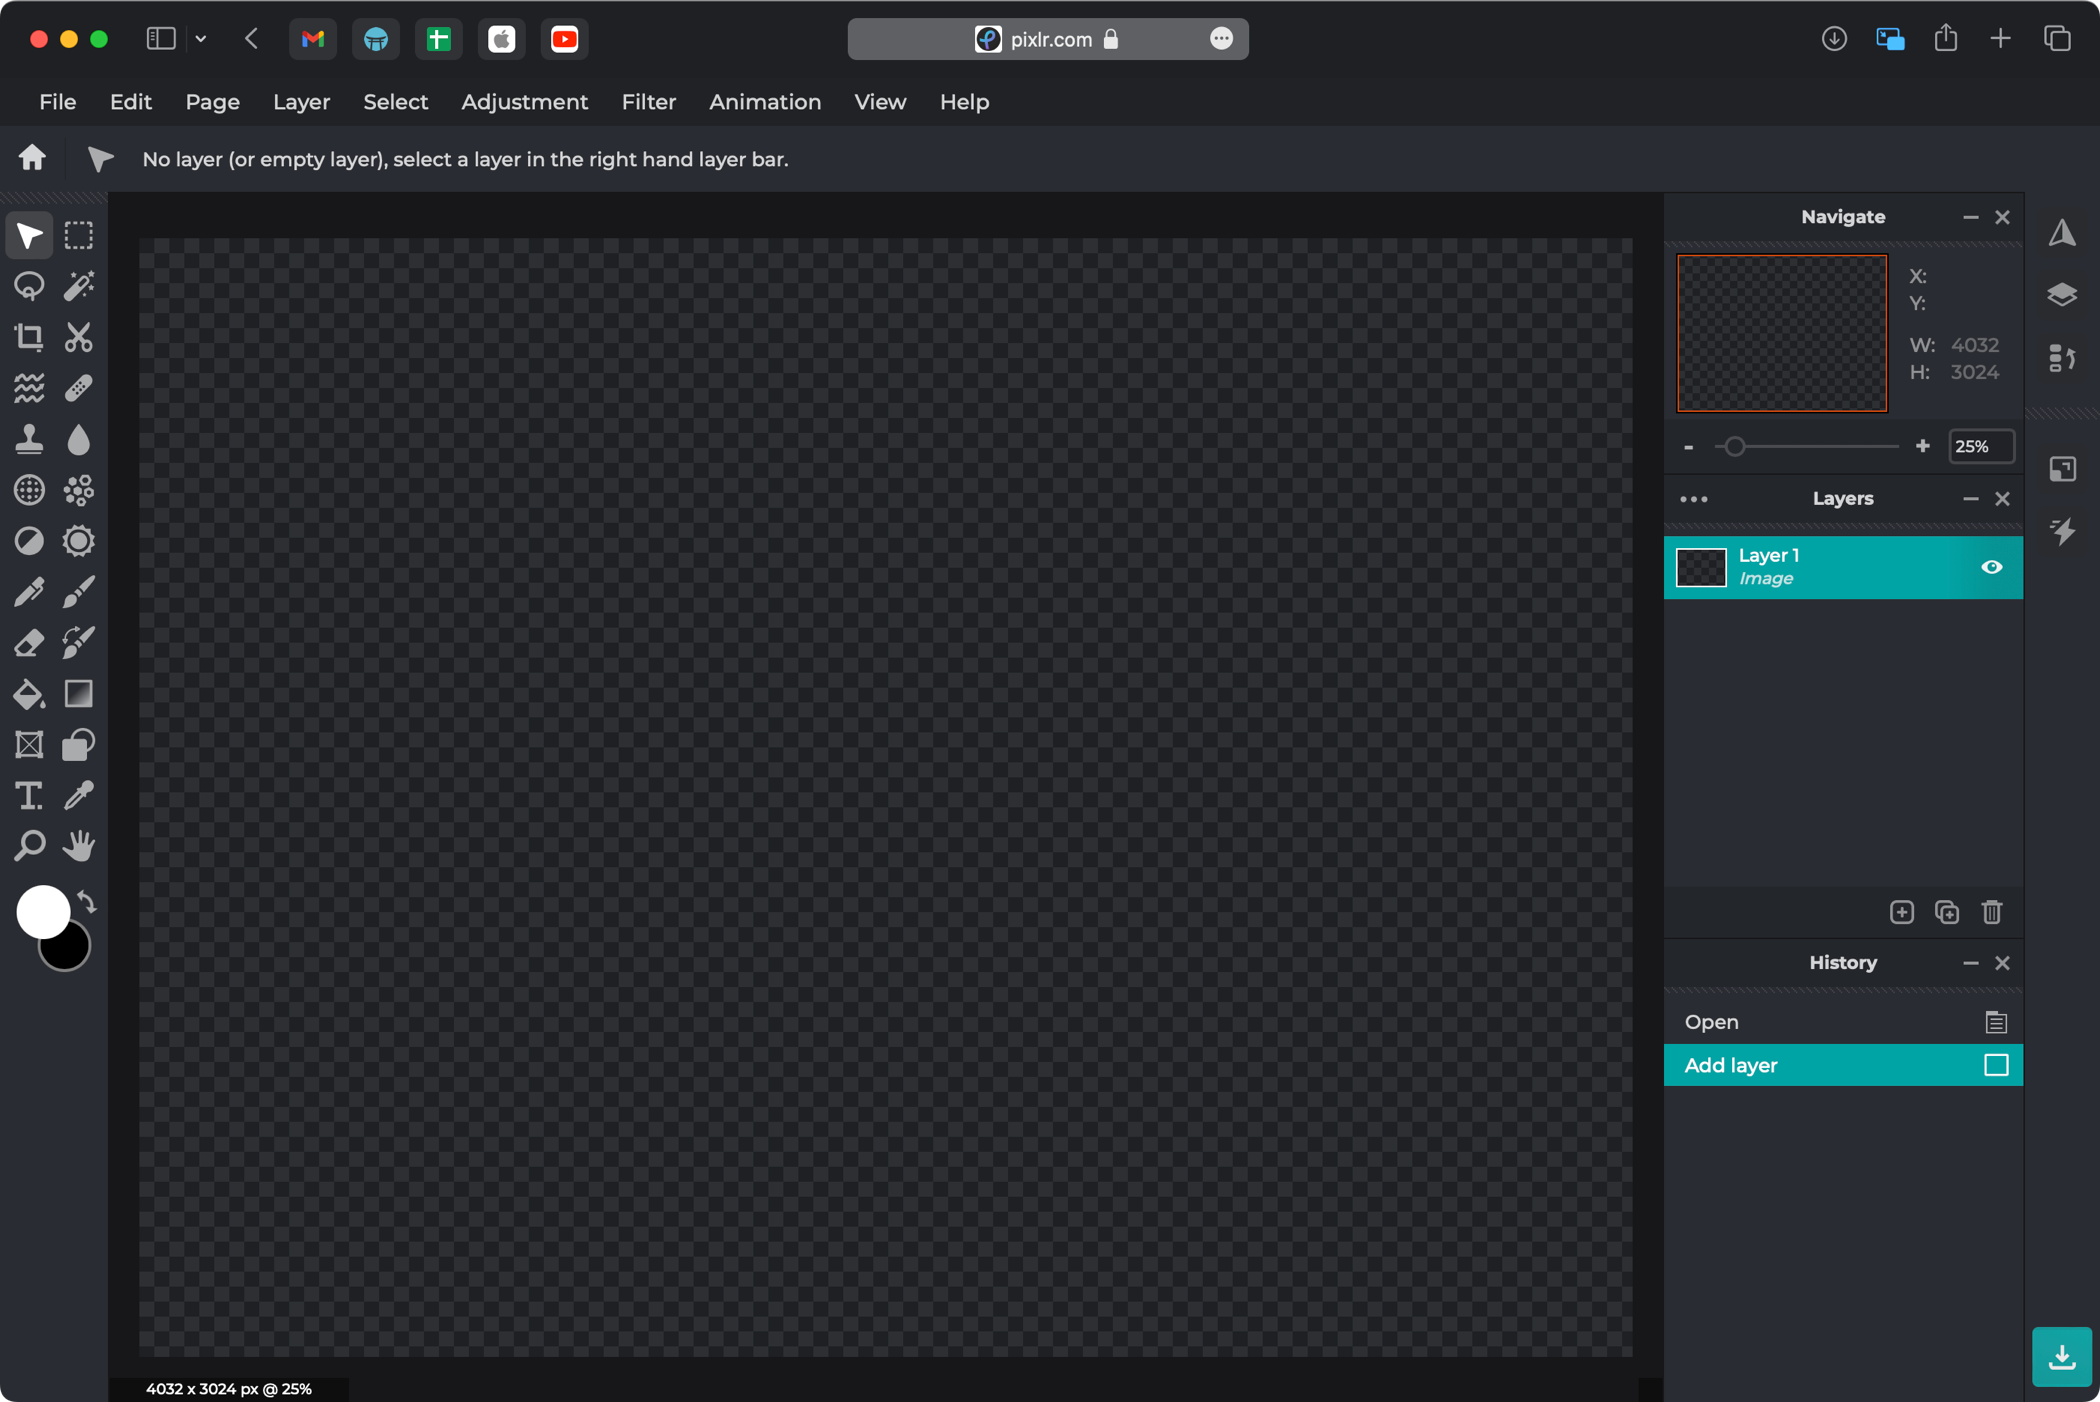Select the Hand pan tool
Image resolution: width=2100 pixels, height=1402 pixels.
[x=79, y=846]
